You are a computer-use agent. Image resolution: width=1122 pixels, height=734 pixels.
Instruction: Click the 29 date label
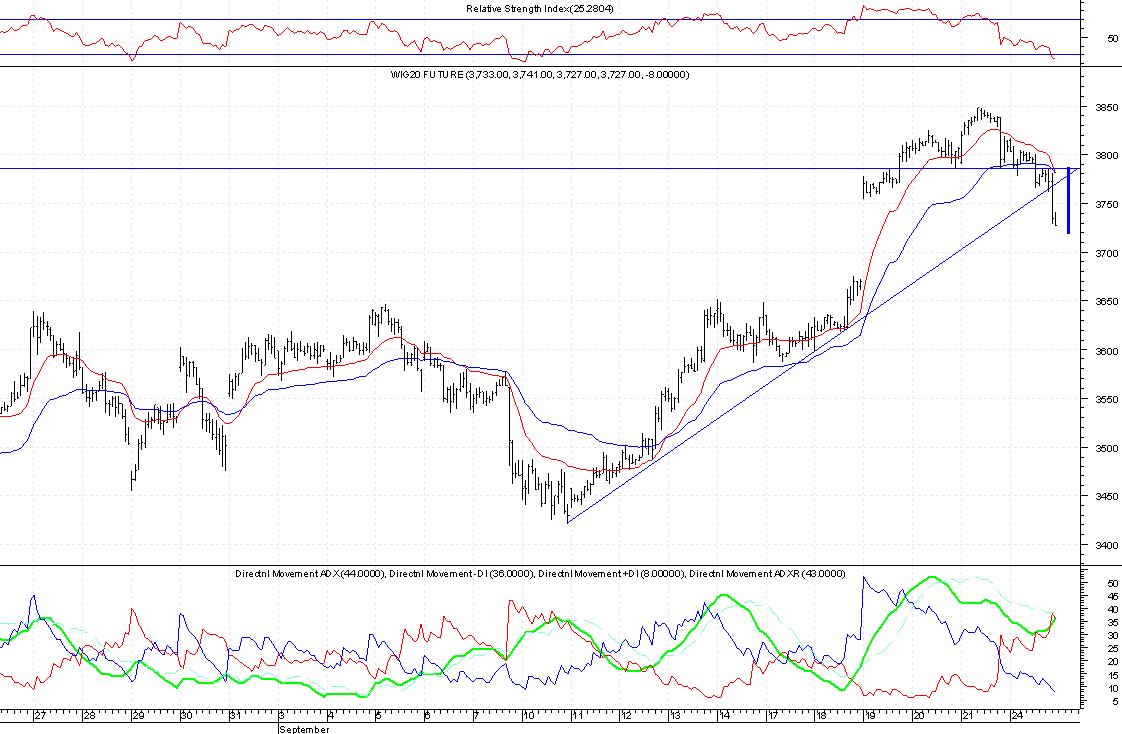(138, 715)
